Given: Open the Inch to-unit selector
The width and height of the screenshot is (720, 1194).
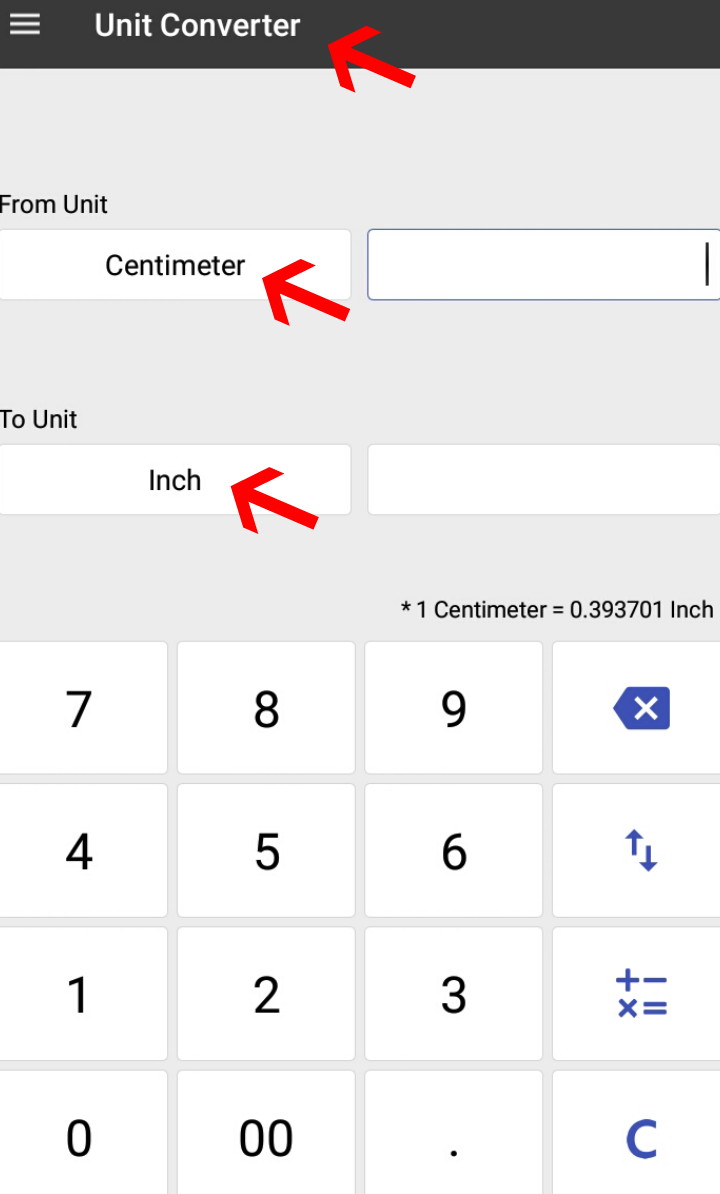Looking at the screenshot, I should (175, 480).
